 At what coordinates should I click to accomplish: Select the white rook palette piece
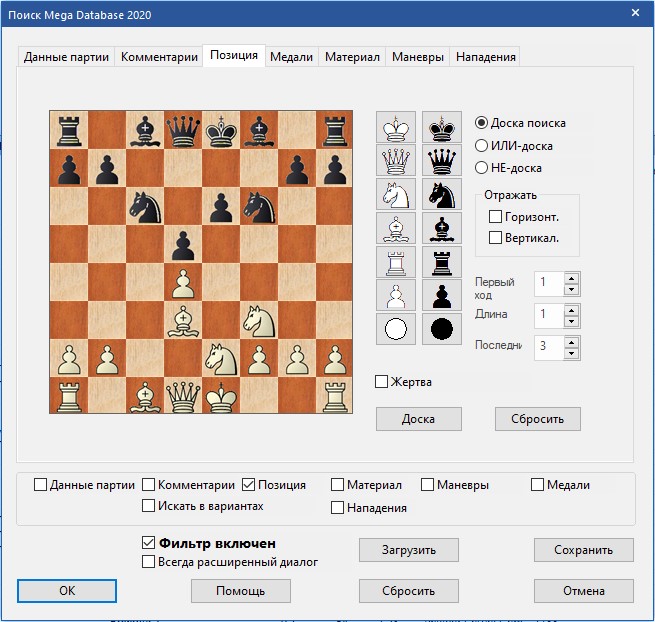[x=396, y=262]
